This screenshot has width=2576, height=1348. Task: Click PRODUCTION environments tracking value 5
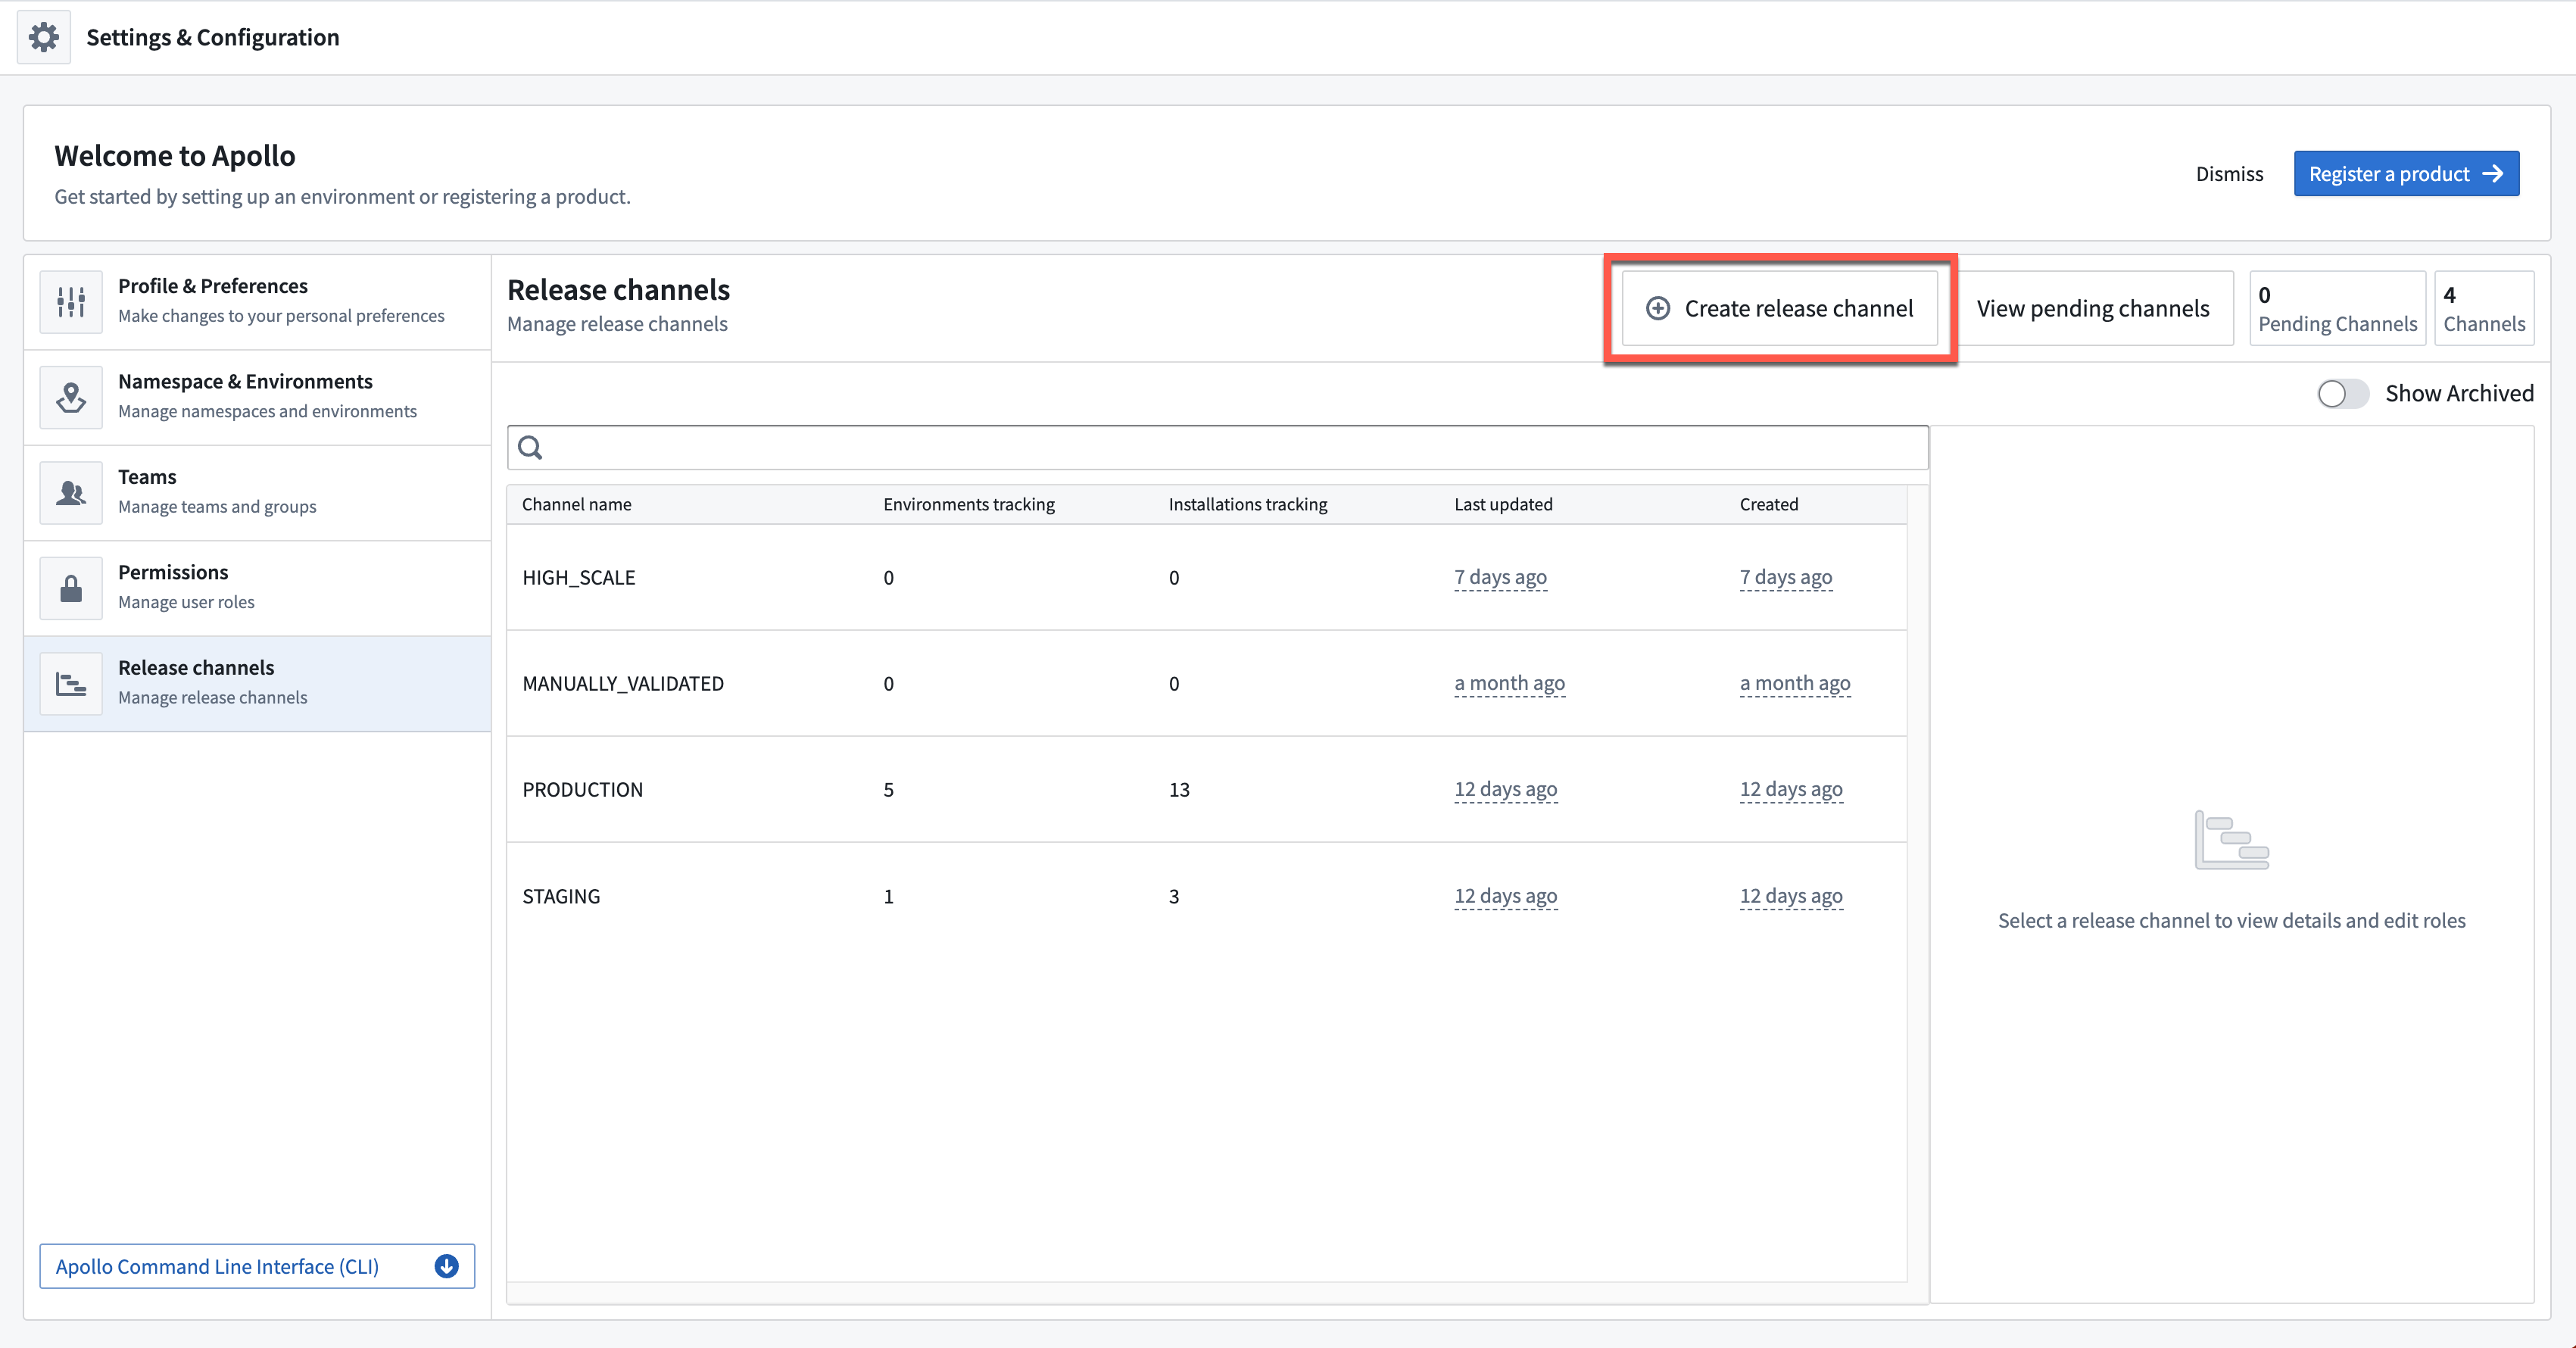point(888,789)
